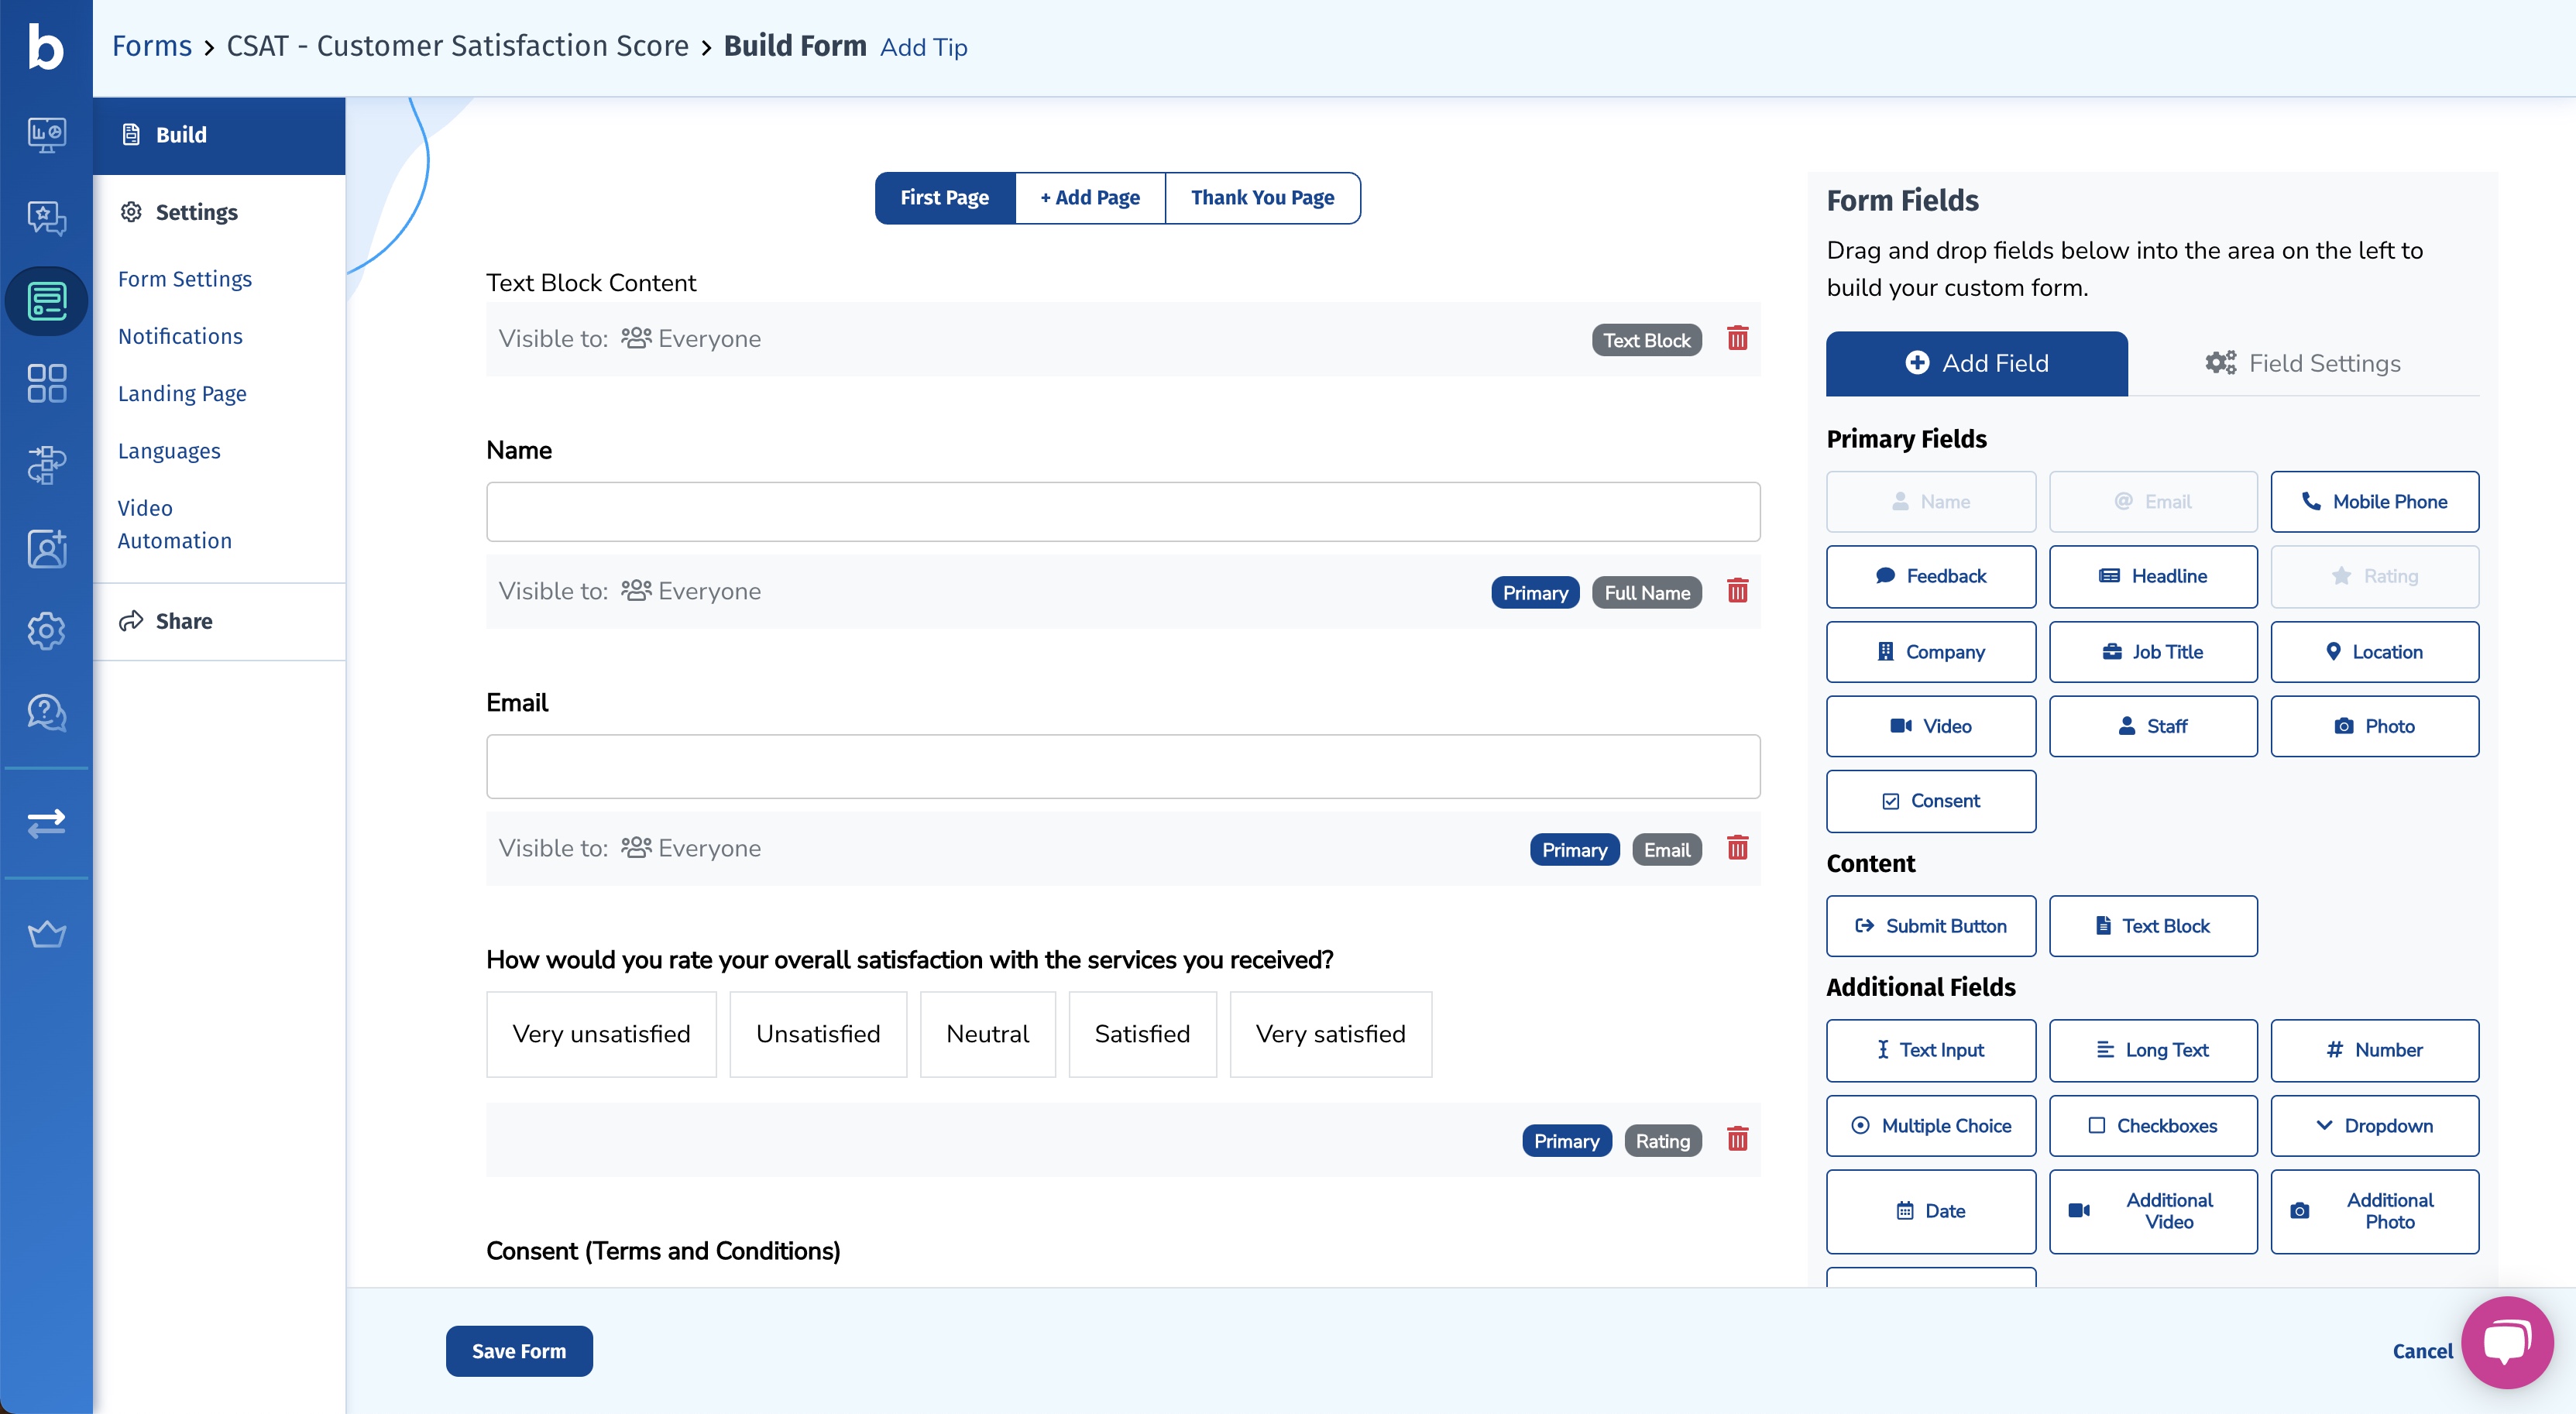Remove the Rating field with trash icon
This screenshot has width=2576, height=1414.
[1737, 1139]
